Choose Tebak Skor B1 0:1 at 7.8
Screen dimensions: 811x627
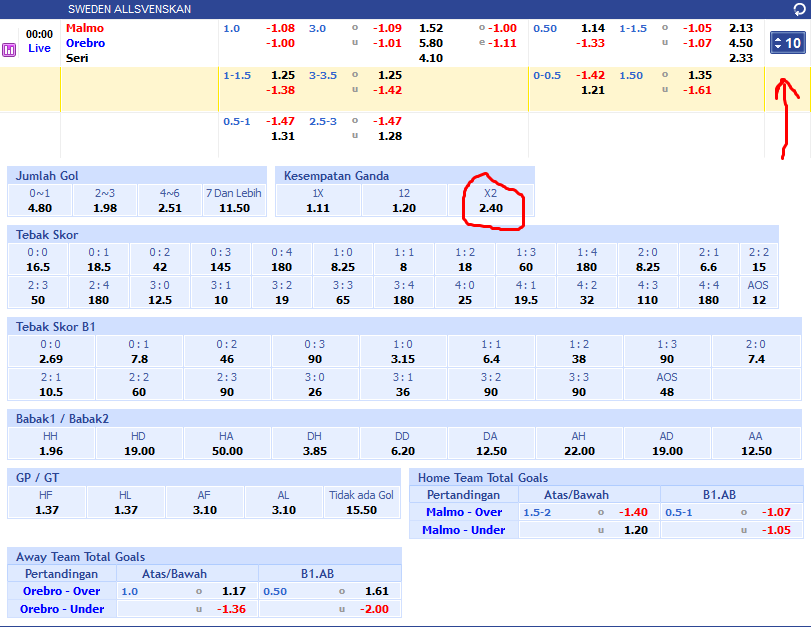pyautogui.click(x=139, y=359)
